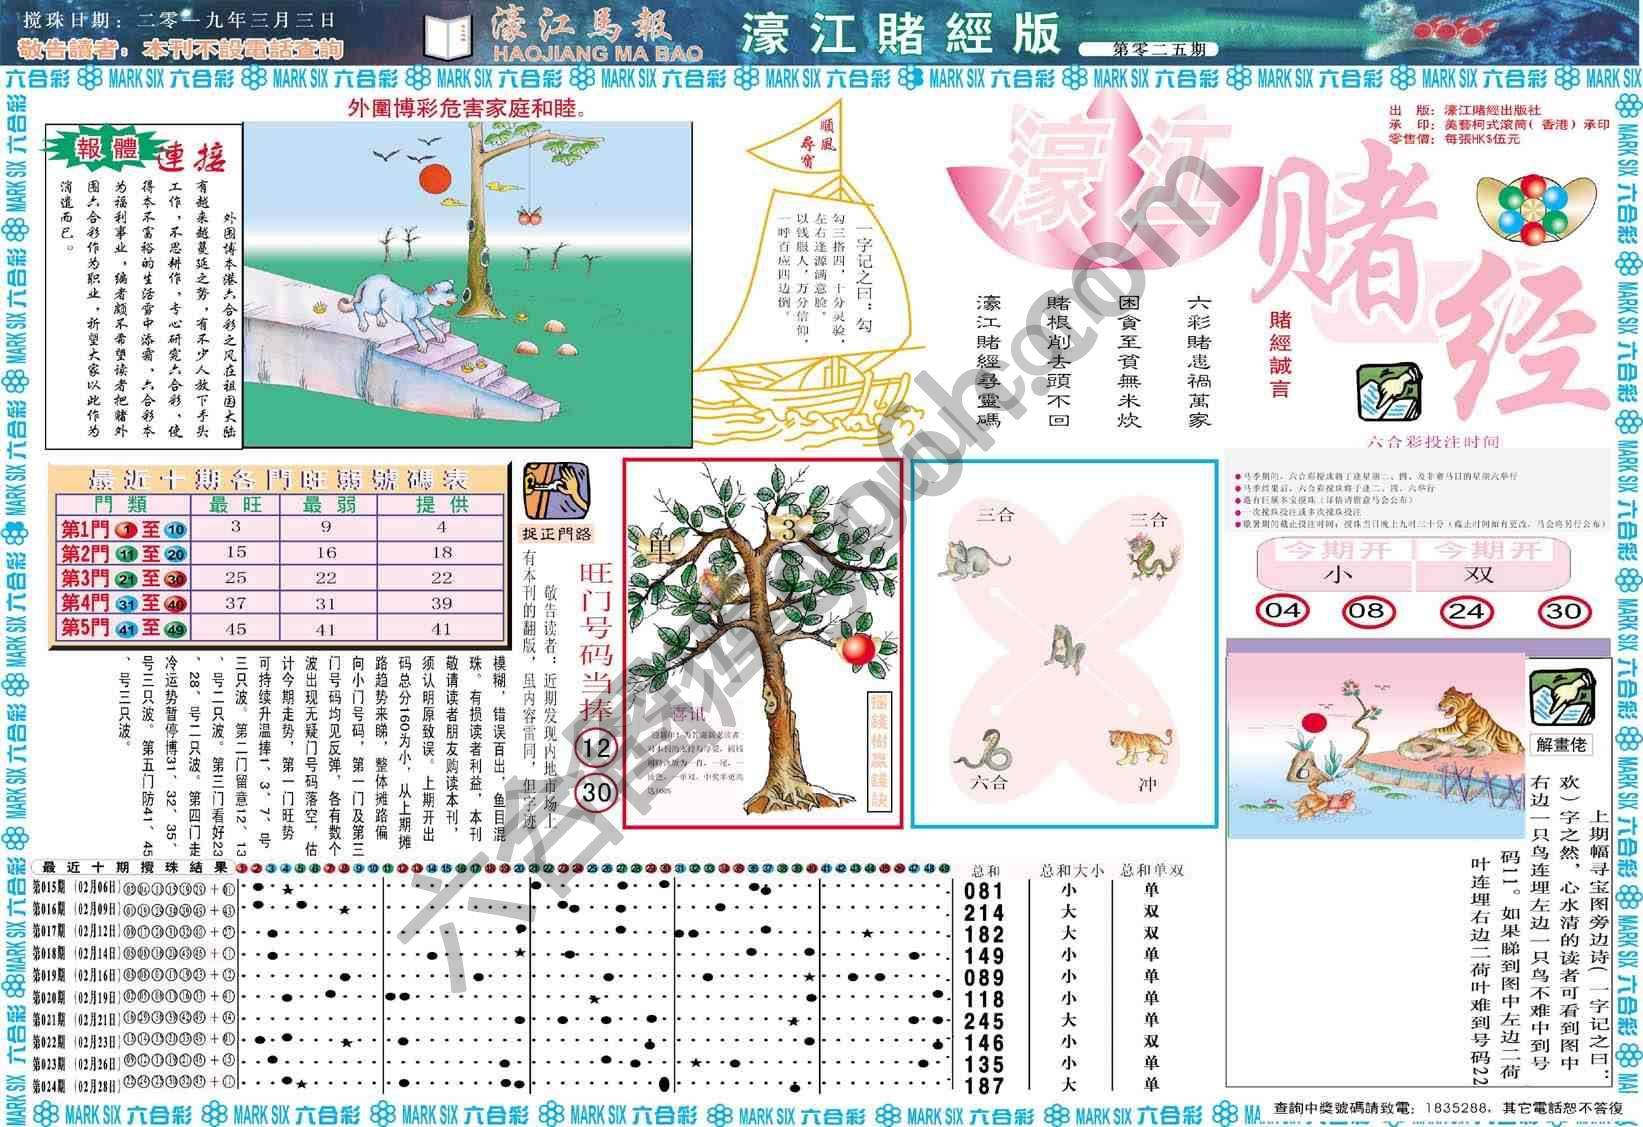Image resolution: width=1643 pixels, height=1127 pixels.
Task: Click the 最旺 column header
Action: 236,505
